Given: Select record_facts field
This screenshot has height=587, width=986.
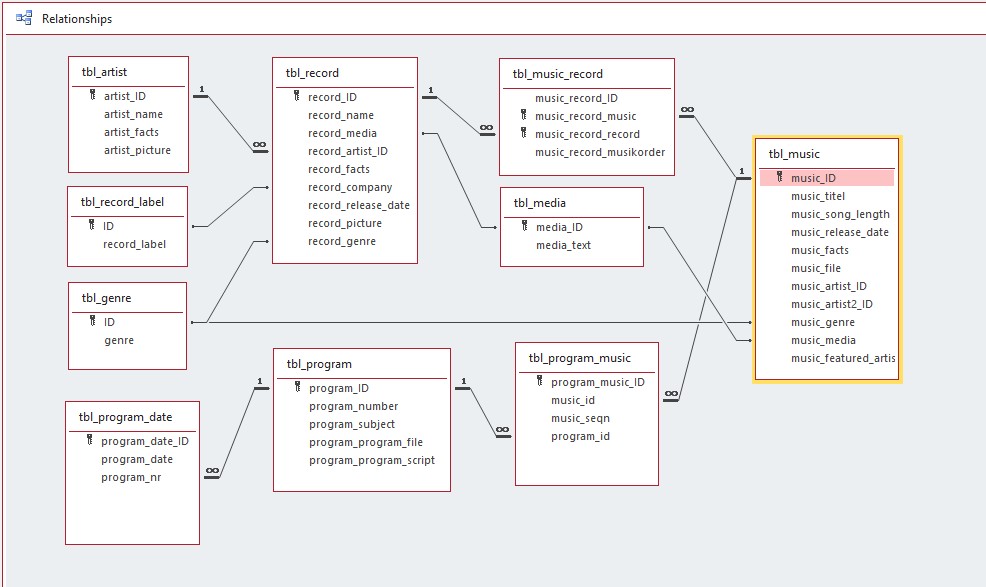Looking at the screenshot, I should (x=339, y=169).
